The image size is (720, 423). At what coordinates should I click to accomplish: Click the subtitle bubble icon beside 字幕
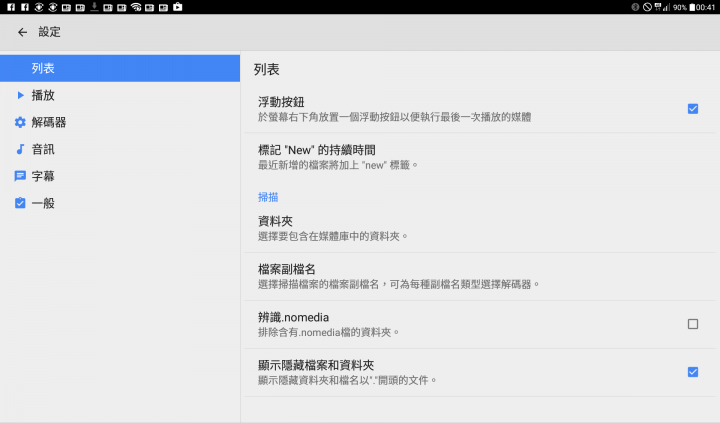pos(20,176)
